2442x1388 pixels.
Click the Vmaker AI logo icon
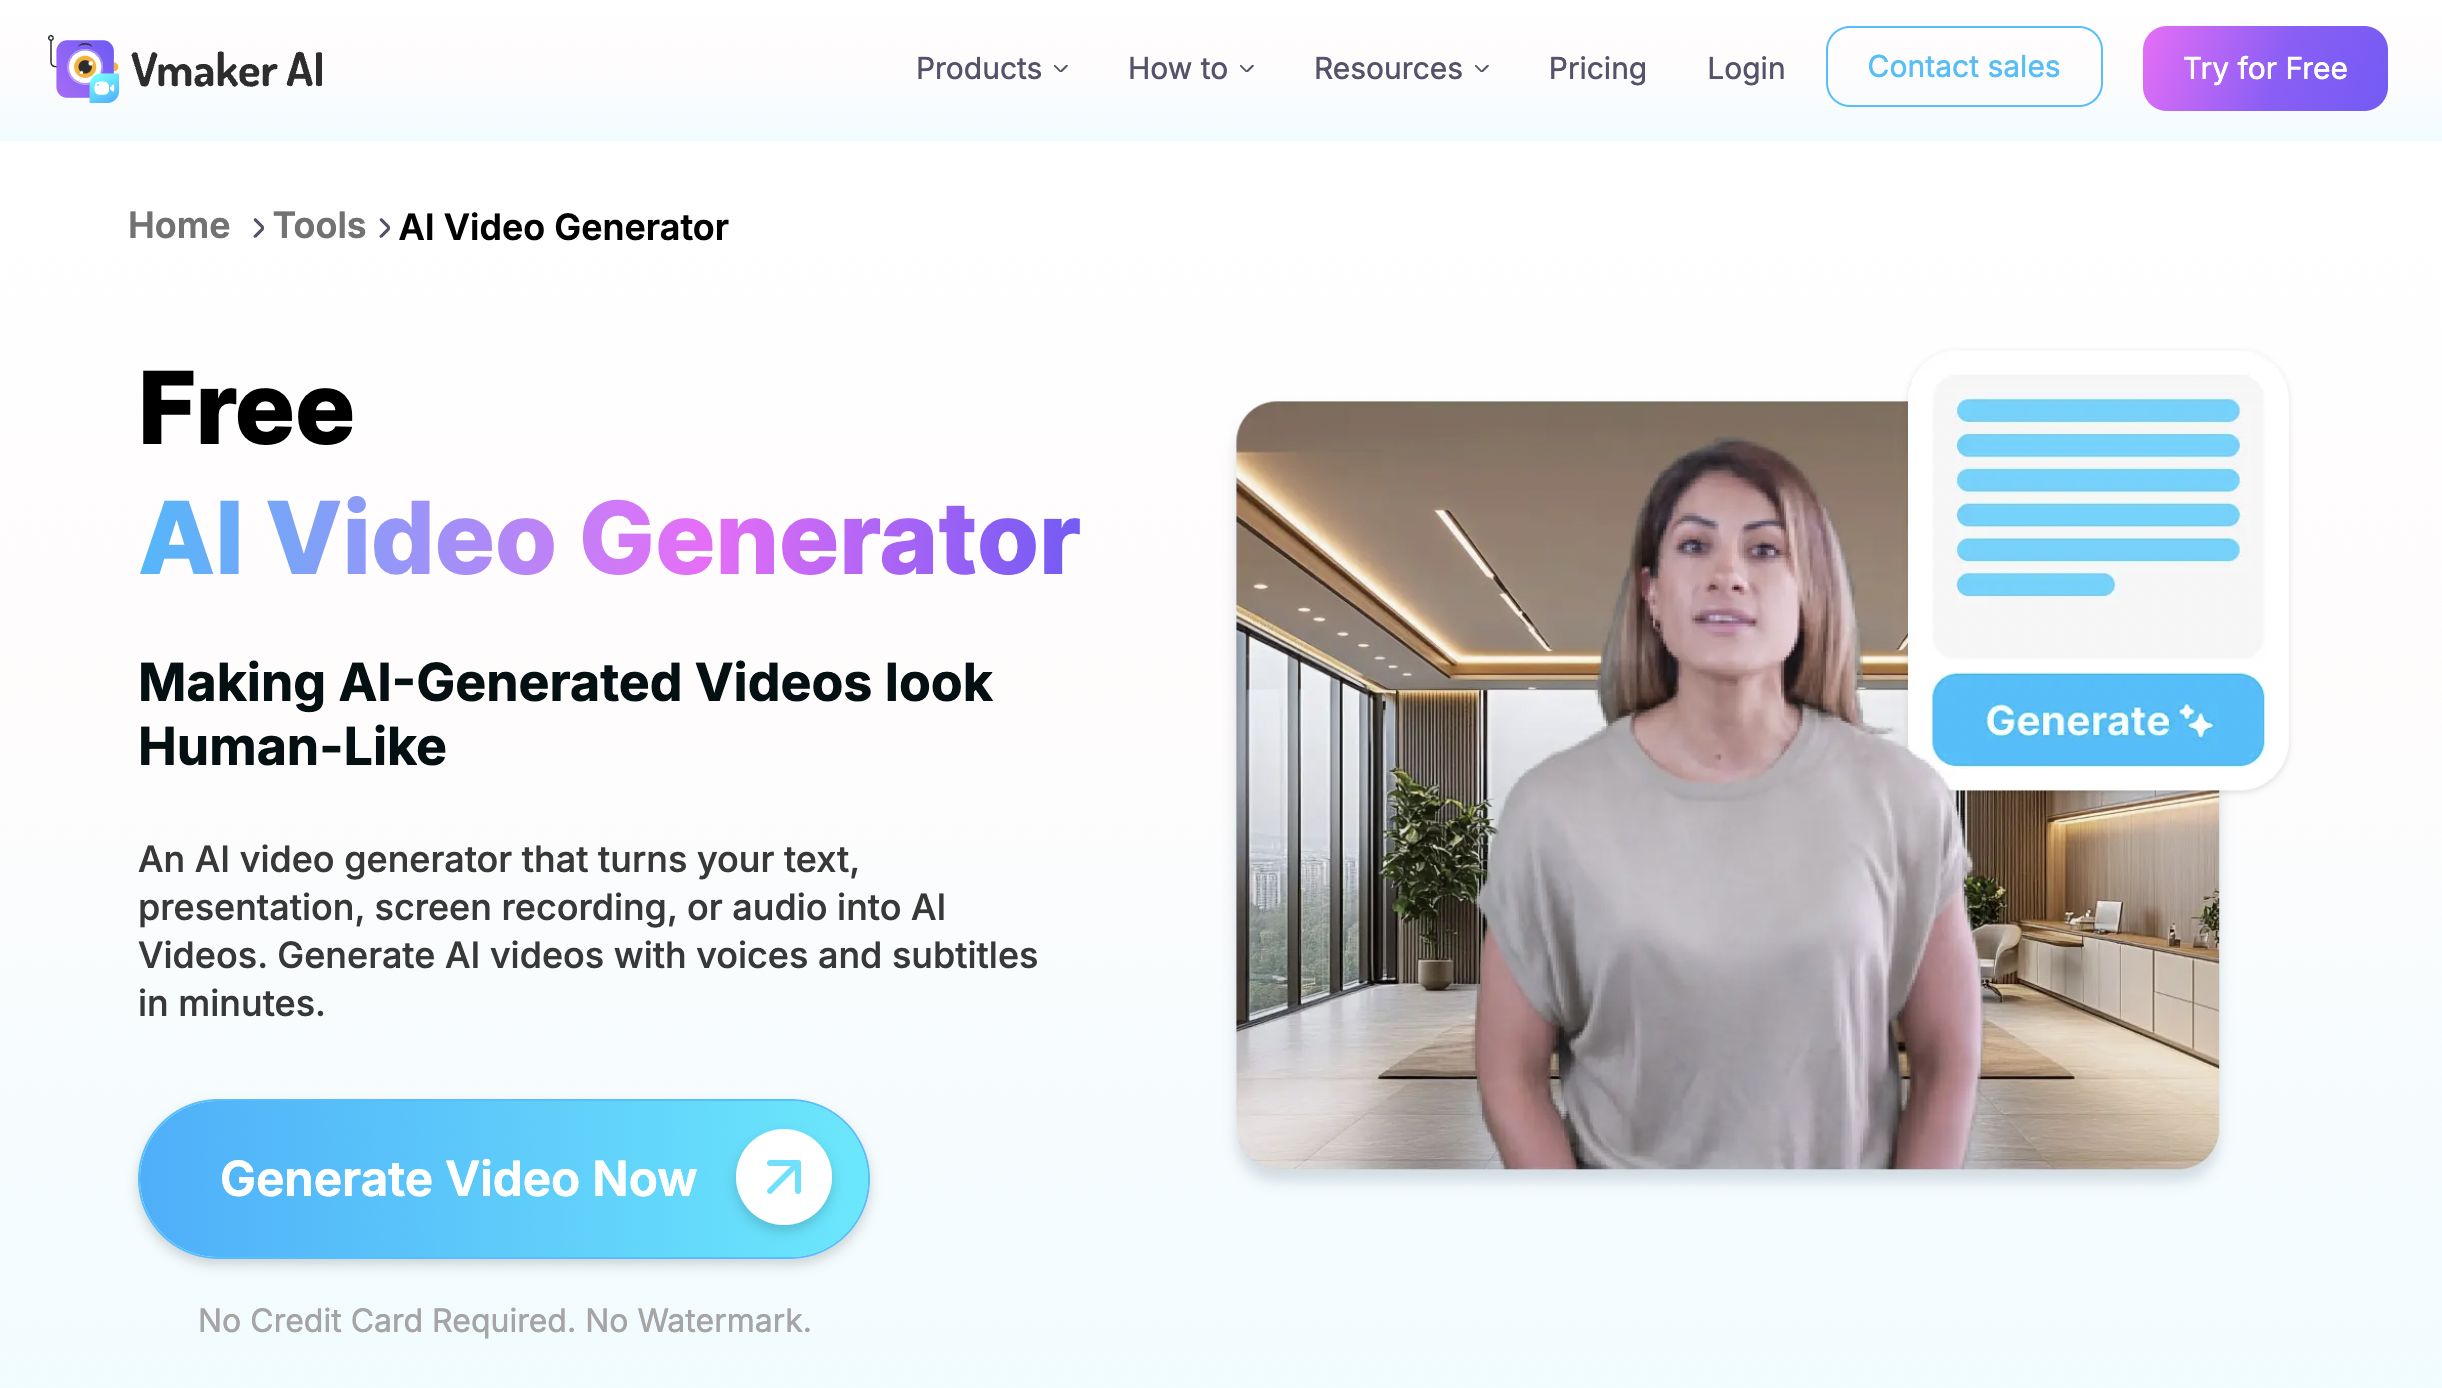[x=87, y=69]
